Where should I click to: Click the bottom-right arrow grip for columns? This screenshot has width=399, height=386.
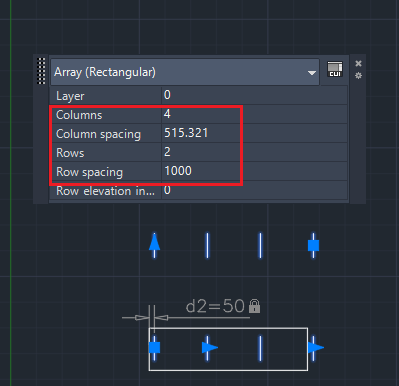[x=315, y=347]
